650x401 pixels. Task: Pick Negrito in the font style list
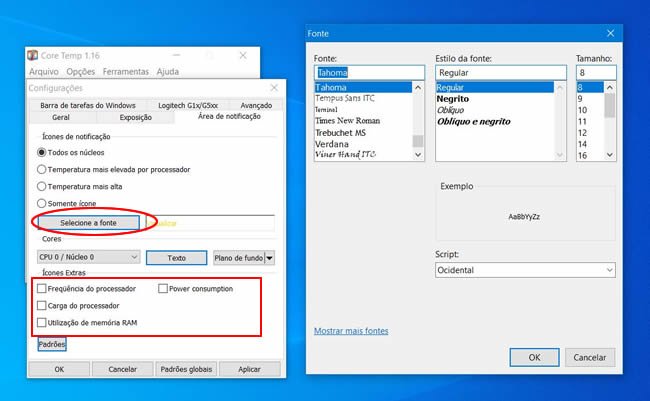click(x=452, y=99)
